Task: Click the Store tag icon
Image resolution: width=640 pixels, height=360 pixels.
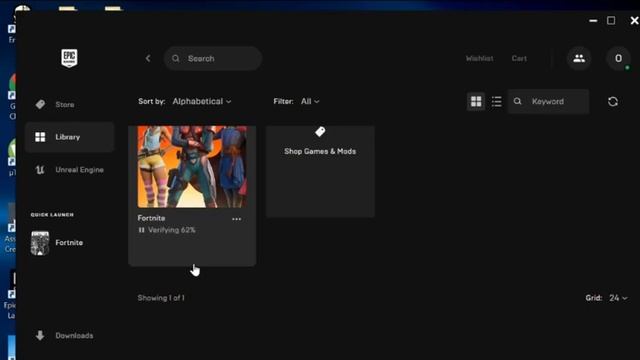Action: pyautogui.click(x=40, y=104)
